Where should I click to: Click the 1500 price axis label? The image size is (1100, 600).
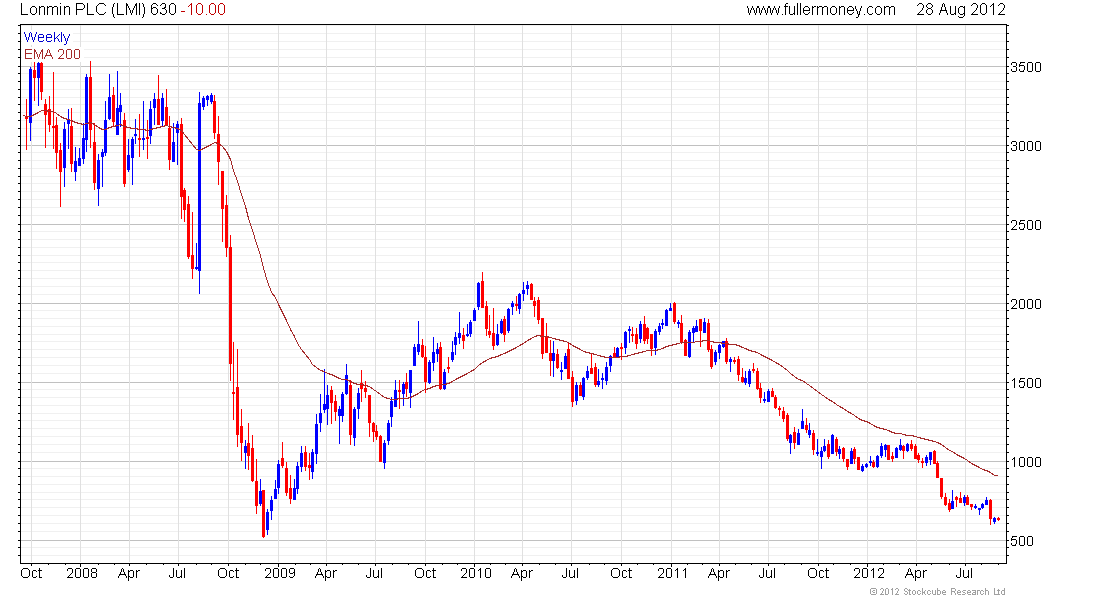click(x=1026, y=383)
